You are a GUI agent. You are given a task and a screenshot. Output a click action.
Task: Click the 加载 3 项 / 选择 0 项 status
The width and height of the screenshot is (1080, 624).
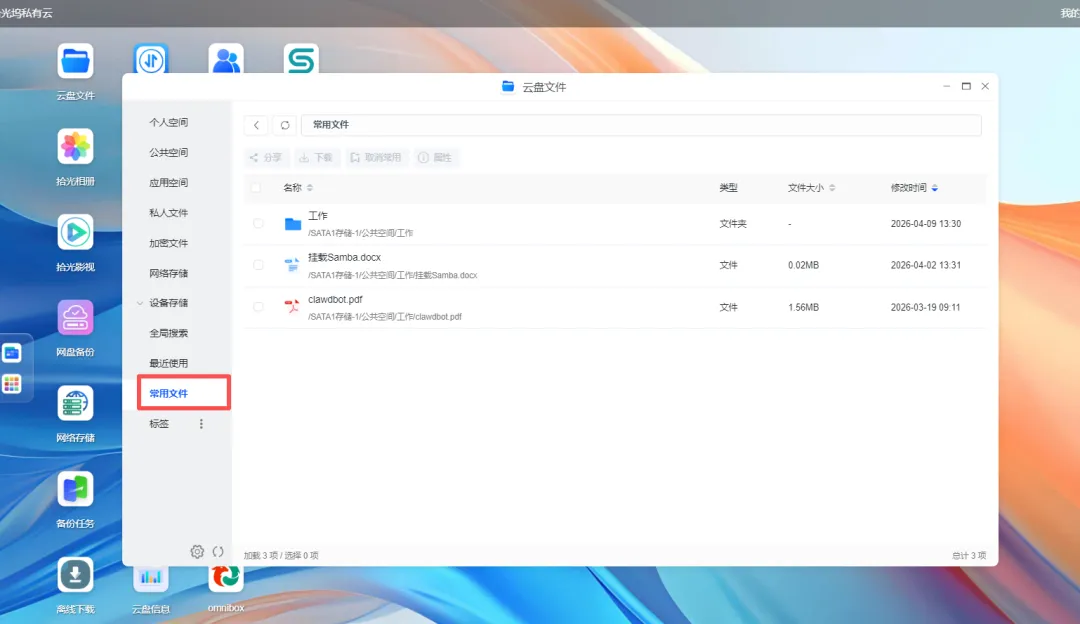[x=281, y=555]
